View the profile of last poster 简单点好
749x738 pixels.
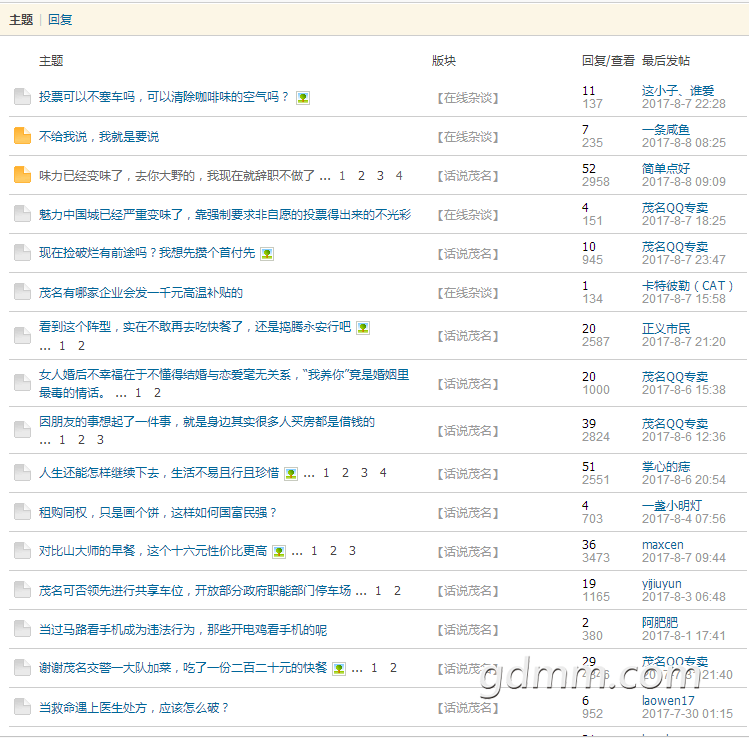(666, 168)
